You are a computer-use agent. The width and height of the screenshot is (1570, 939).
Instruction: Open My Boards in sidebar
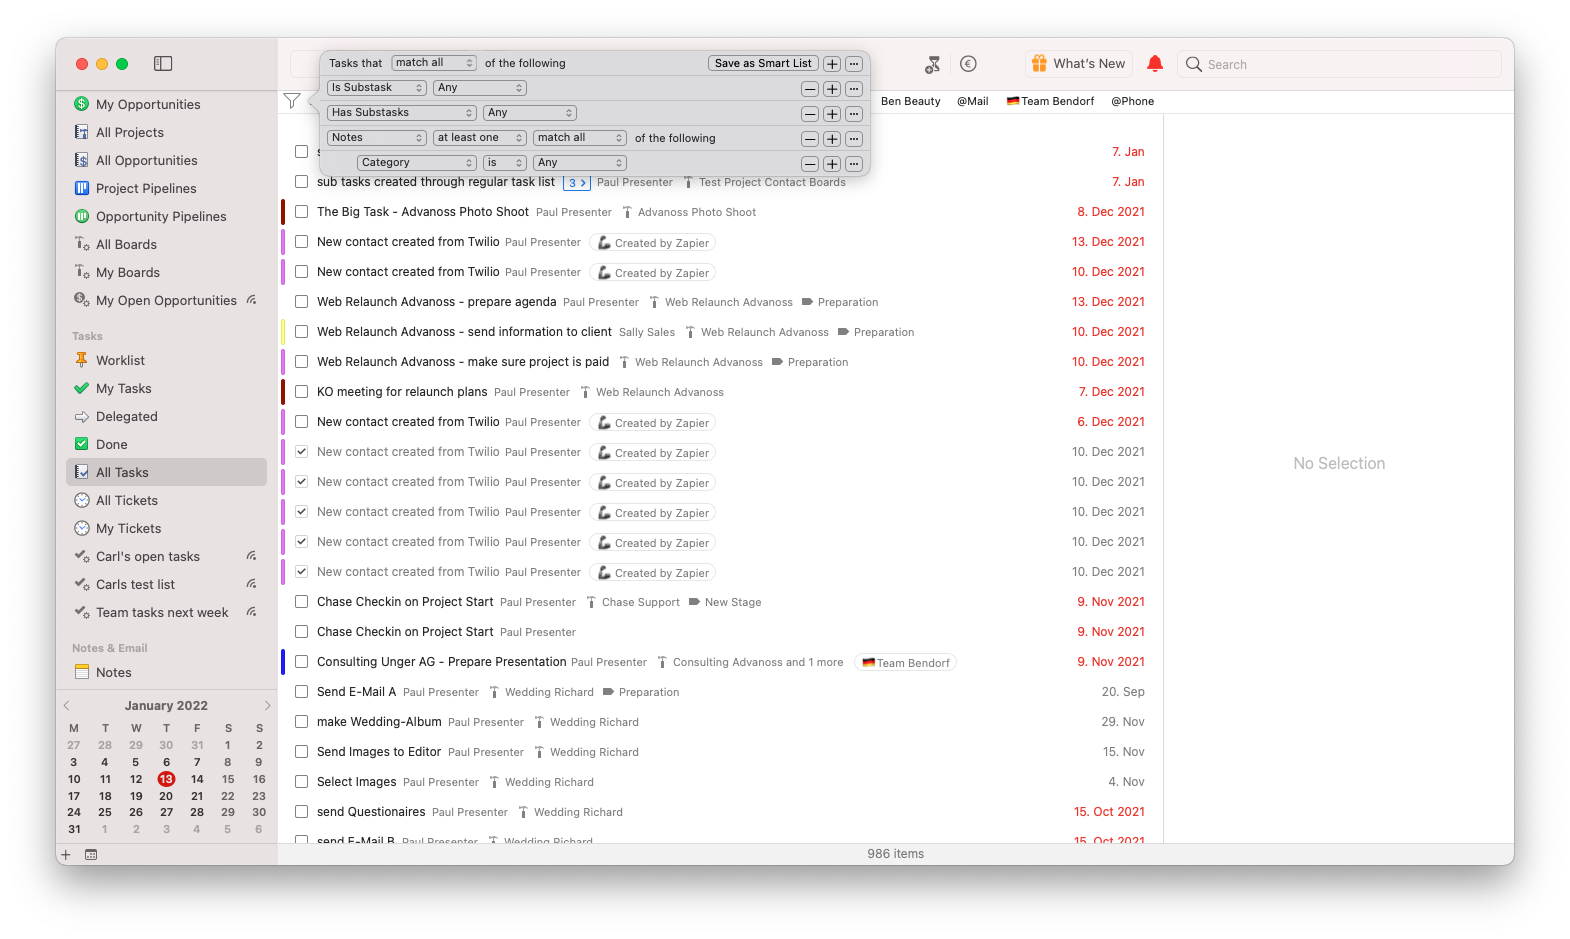(x=128, y=272)
